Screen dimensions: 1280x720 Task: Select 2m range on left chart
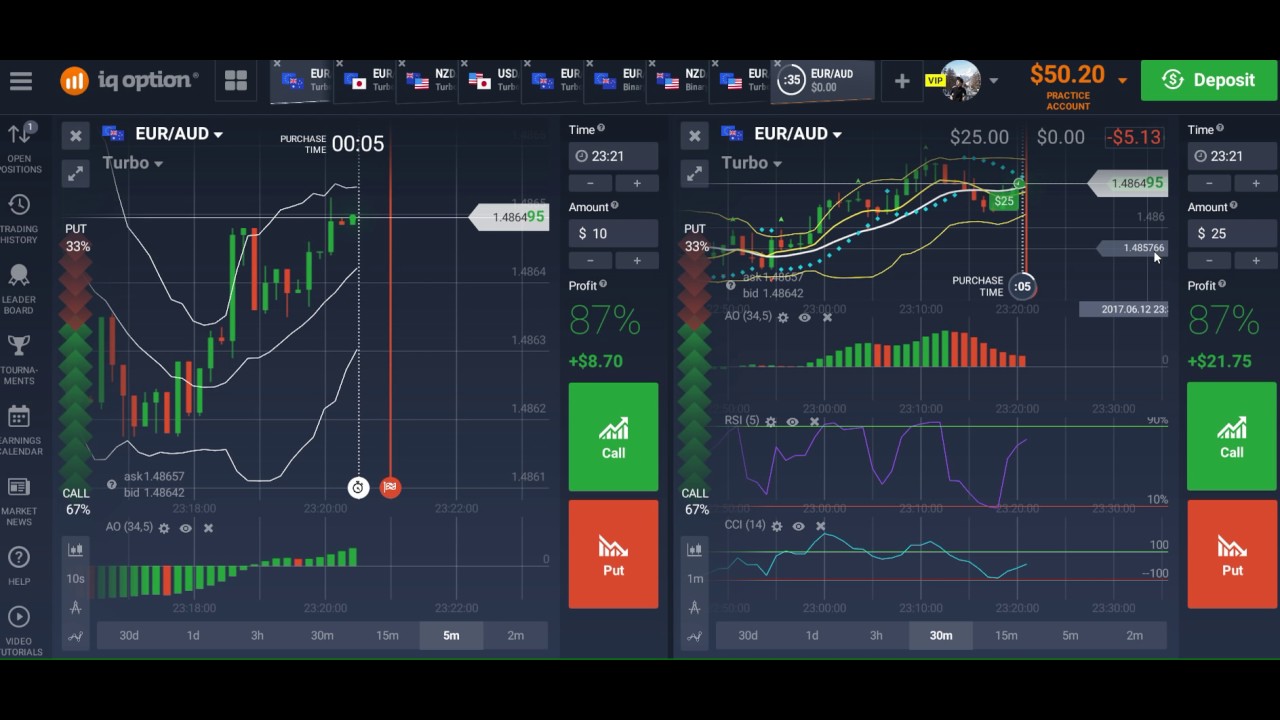click(x=515, y=636)
